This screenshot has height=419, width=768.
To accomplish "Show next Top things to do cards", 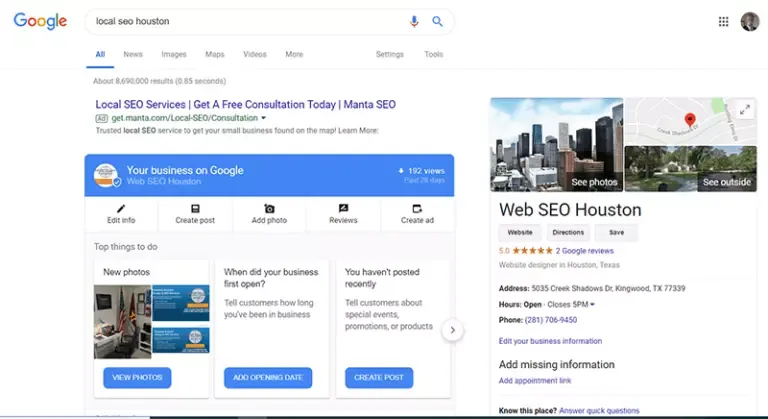I will pyautogui.click(x=453, y=330).
